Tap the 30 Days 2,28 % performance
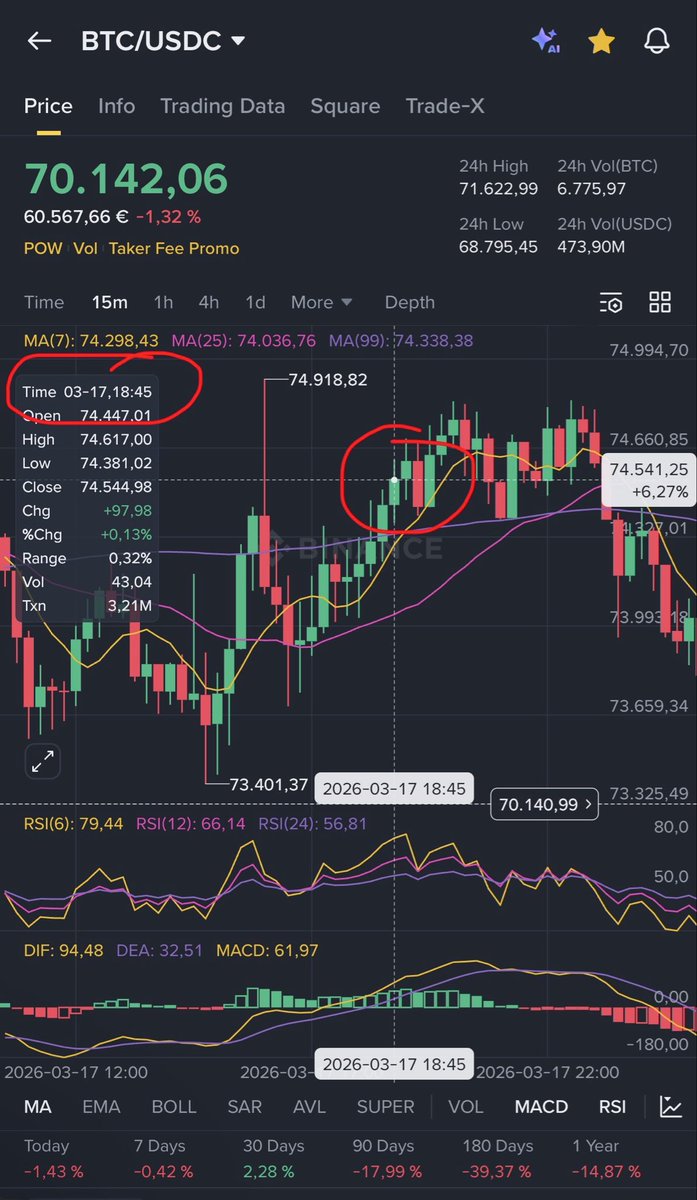Viewport: 697px width, 1200px height. coord(274,1158)
